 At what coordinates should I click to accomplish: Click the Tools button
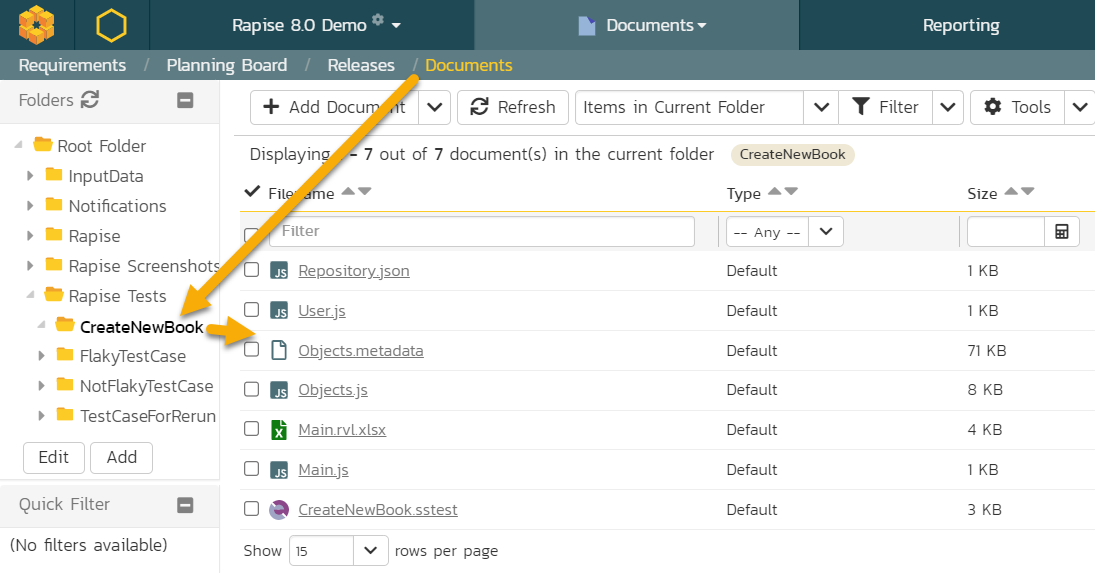(x=1017, y=107)
